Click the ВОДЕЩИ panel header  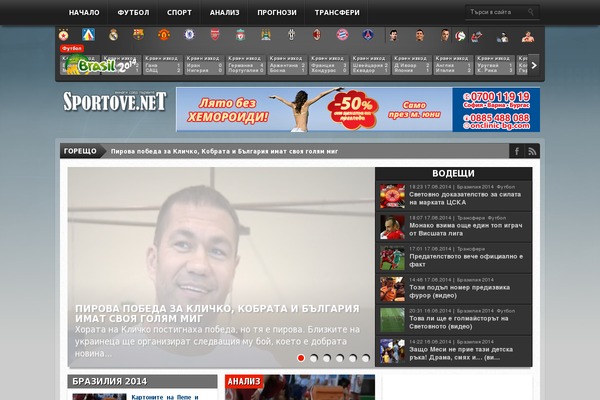453,173
